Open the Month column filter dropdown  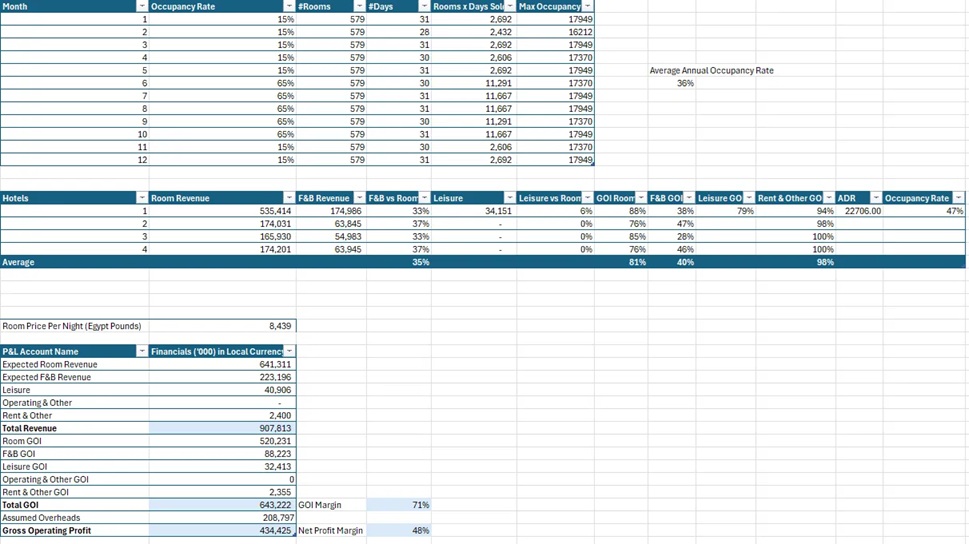pyautogui.click(x=142, y=6)
